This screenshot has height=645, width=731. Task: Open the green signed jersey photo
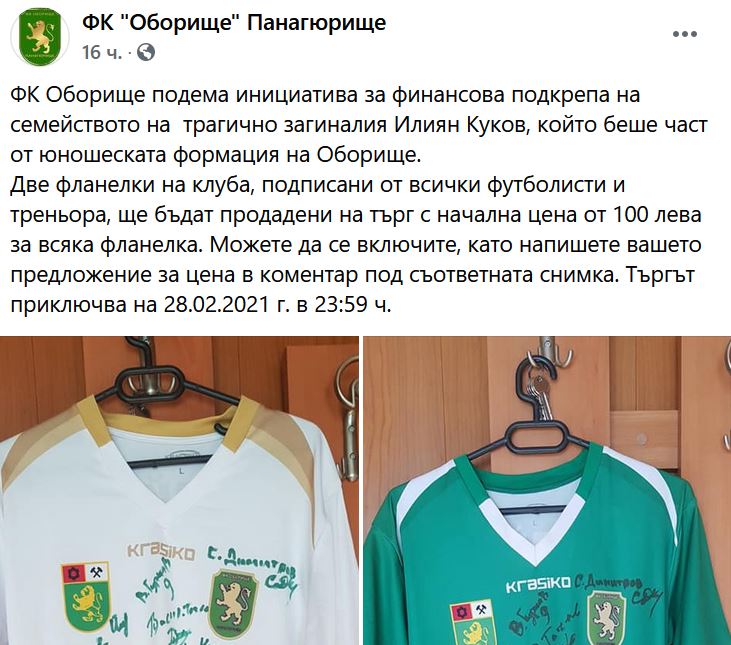coord(547,490)
